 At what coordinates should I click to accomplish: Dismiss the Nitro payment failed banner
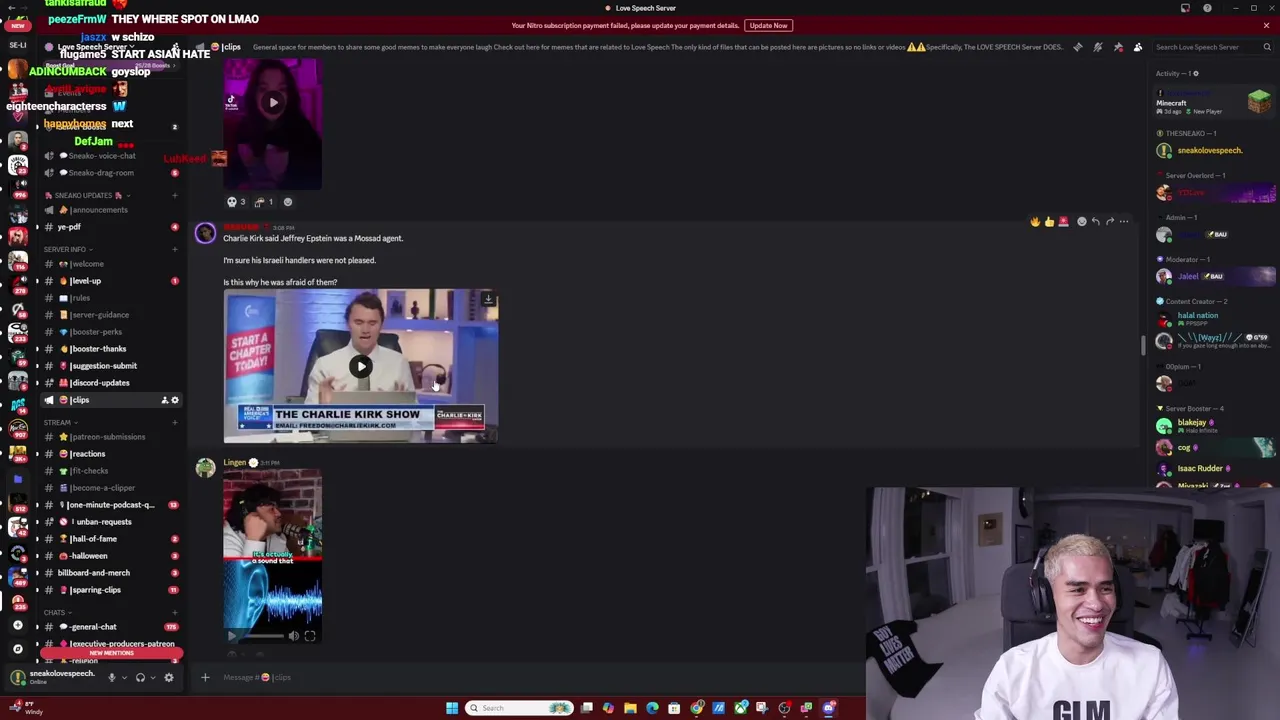[1266, 25]
